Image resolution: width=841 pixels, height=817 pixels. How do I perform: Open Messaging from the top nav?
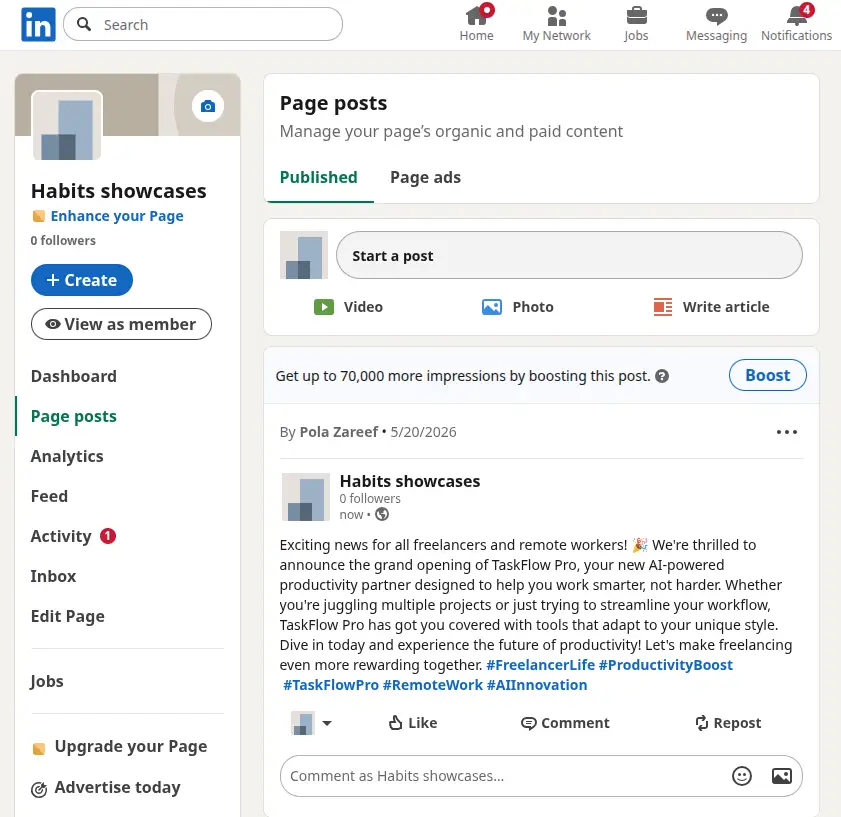click(x=716, y=24)
